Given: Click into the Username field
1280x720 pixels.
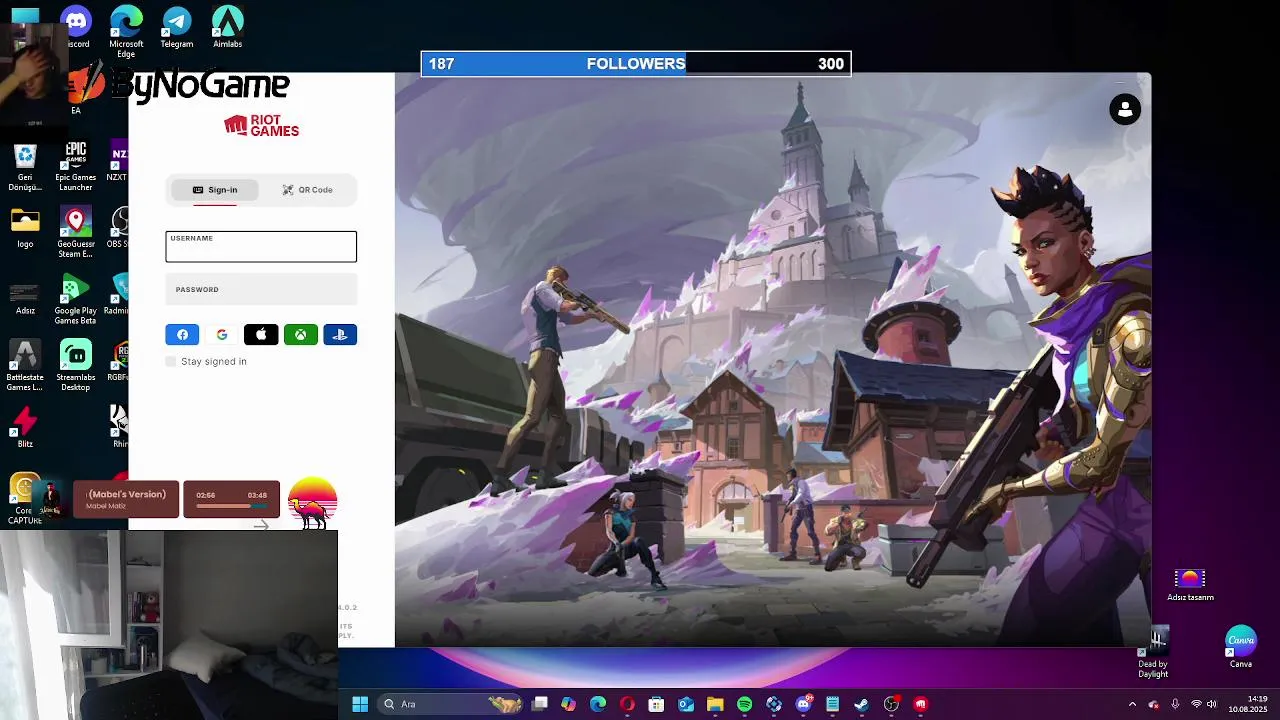Looking at the screenshot, I should click(261, 247).
